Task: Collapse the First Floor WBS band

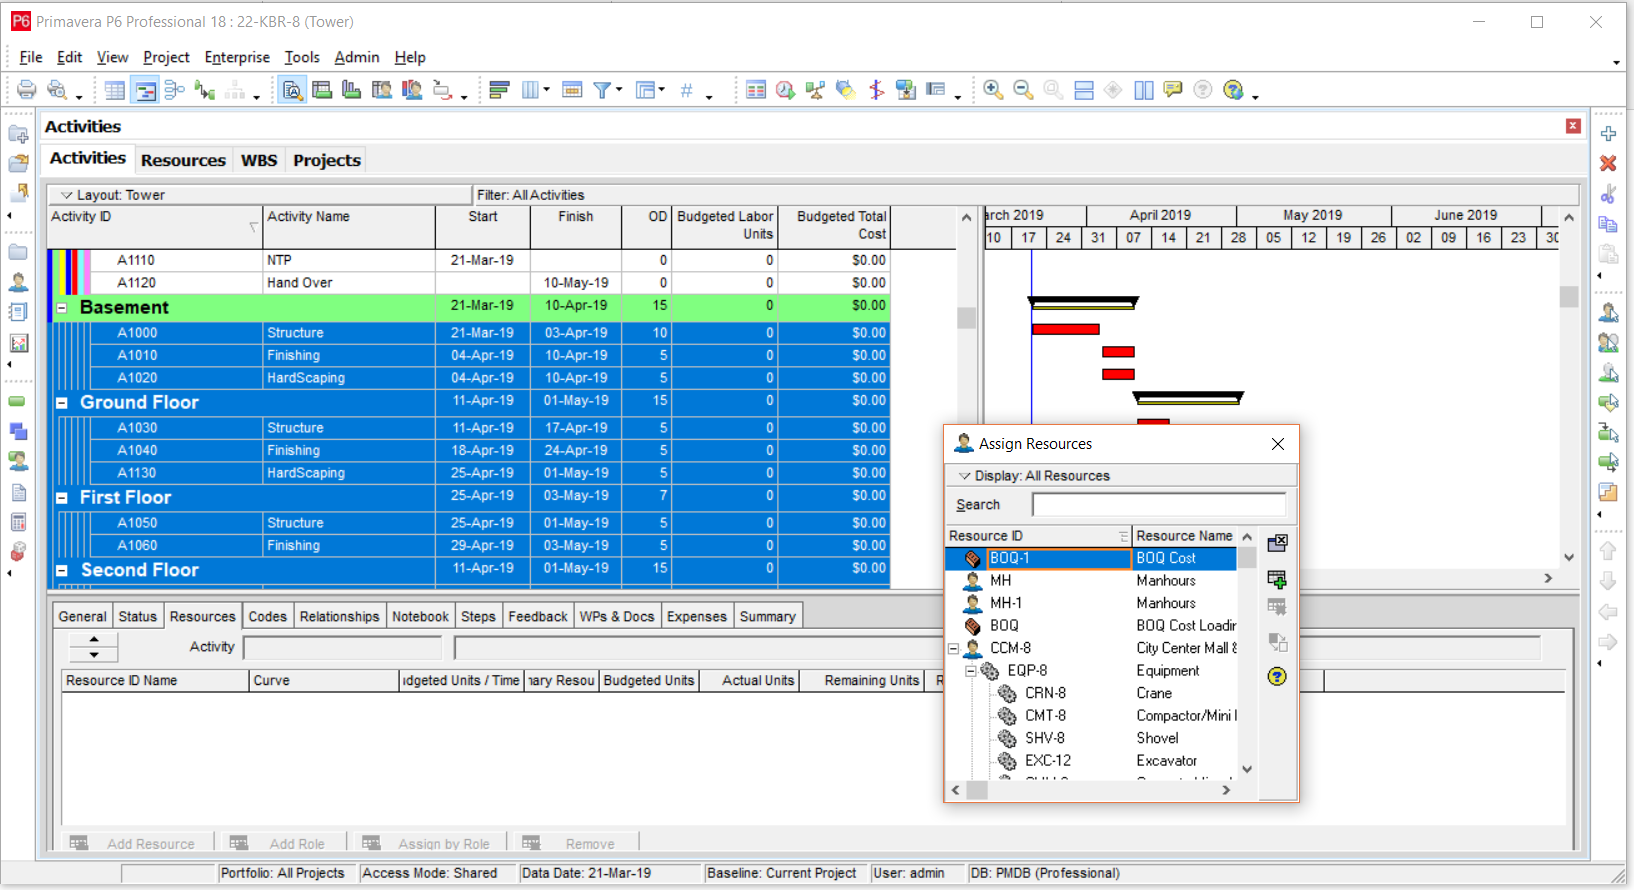Action: (x=62, y=498)
